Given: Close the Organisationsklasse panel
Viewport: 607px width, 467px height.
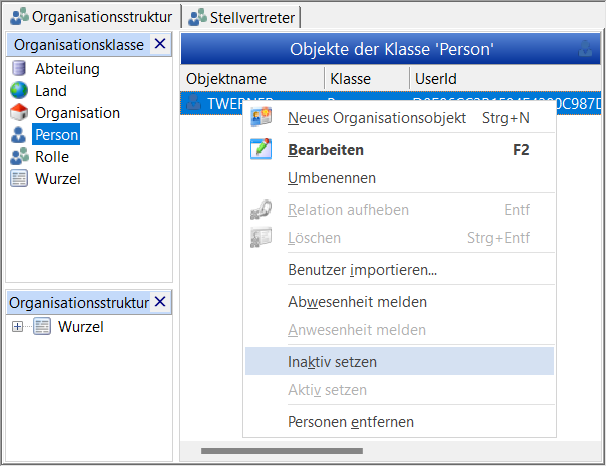Looking at the screenshot, I should (160, 44).
